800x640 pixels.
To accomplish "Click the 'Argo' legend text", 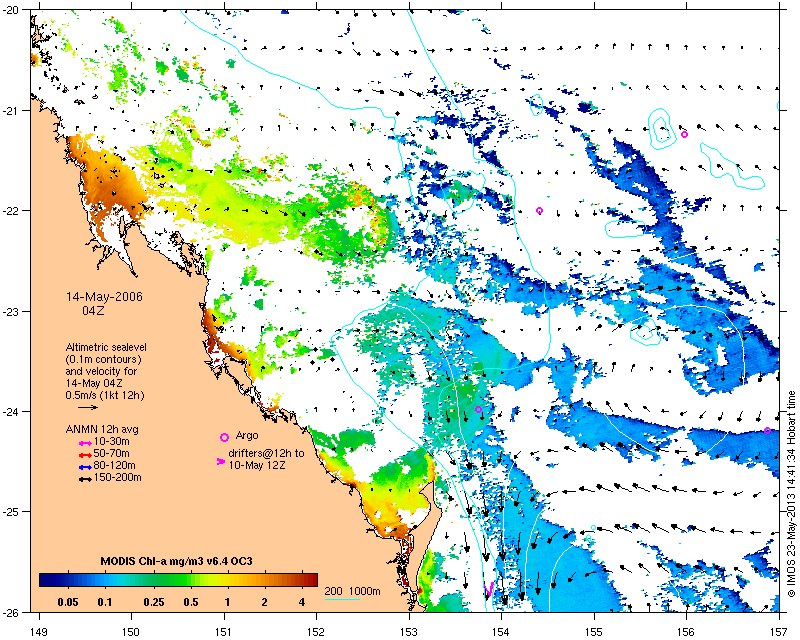I will click(247, 436).
